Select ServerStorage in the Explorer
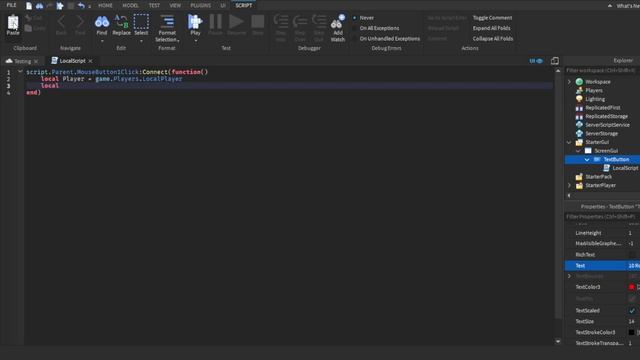Viewport: 640px width, 360px height. pyautogui.click(x=602, y=133)
